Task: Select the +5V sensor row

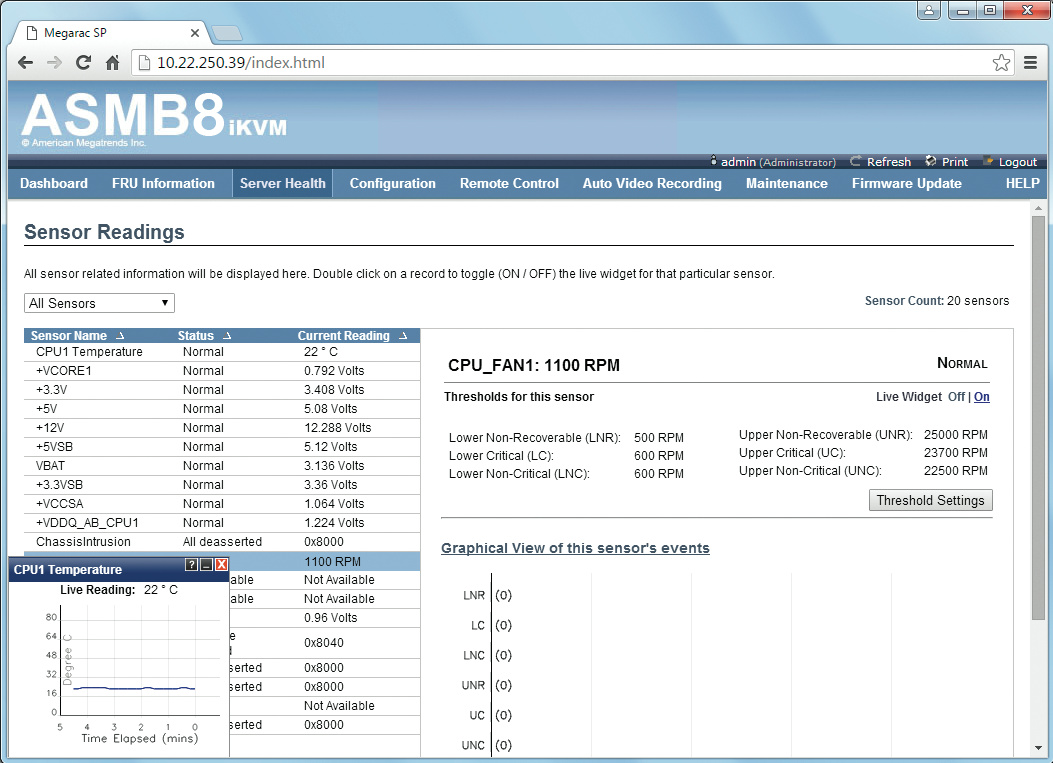Action: pyautogui.click(x=222, y=408)
